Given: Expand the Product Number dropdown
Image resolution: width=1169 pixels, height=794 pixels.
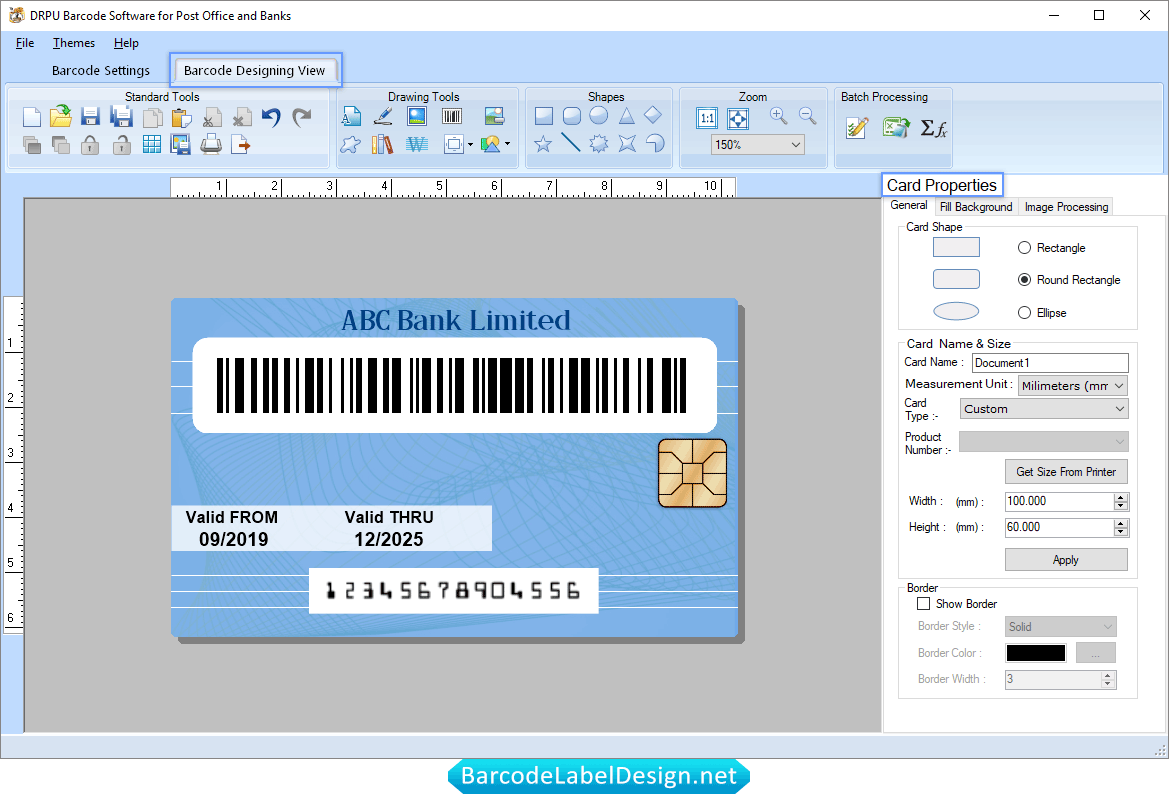Looking at the screenshot, I should click(1044, 441).
